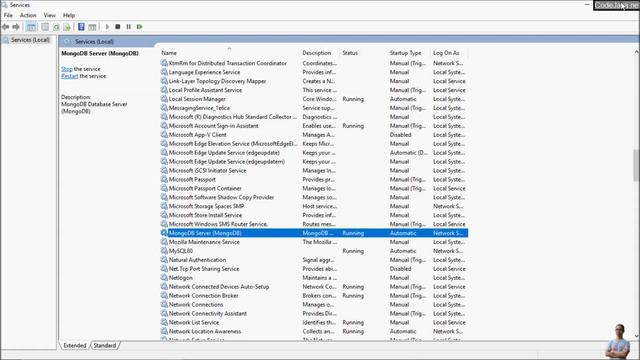Sort list by Status column header
The width and height of the screenshot is (640, 360).
pyautogui.click(x=350, y=53)
